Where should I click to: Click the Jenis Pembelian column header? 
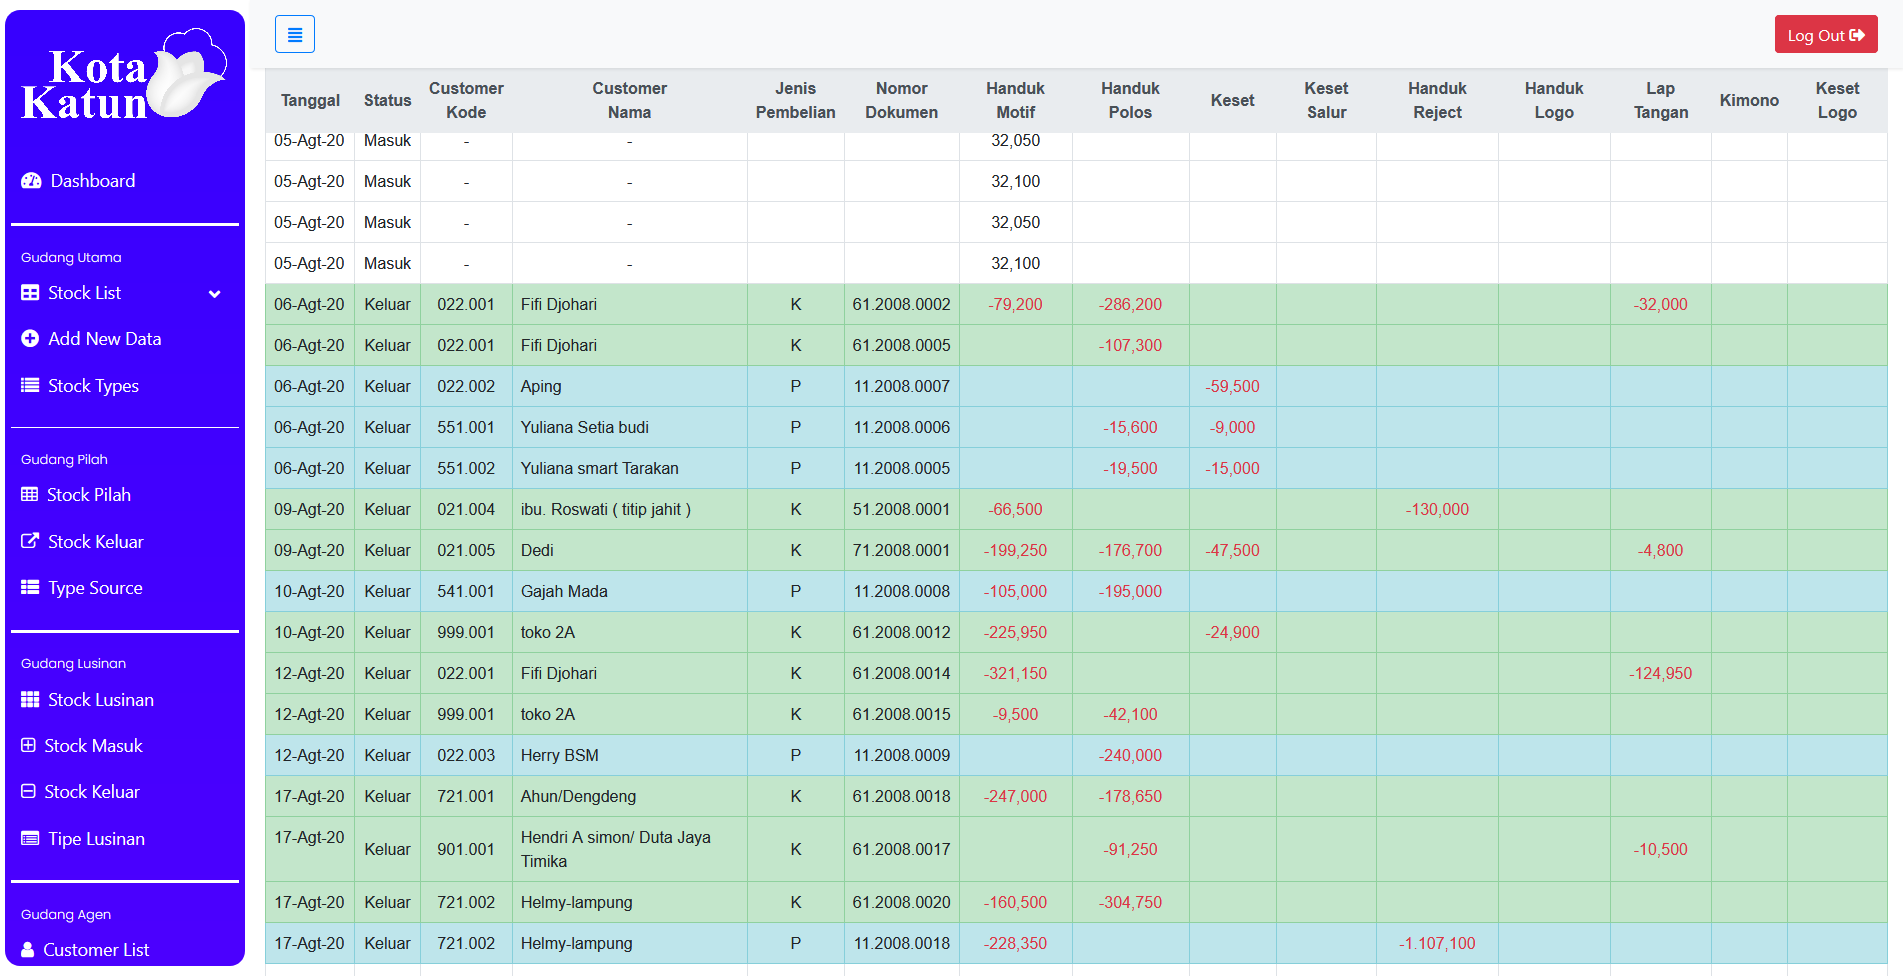(795, 100)
